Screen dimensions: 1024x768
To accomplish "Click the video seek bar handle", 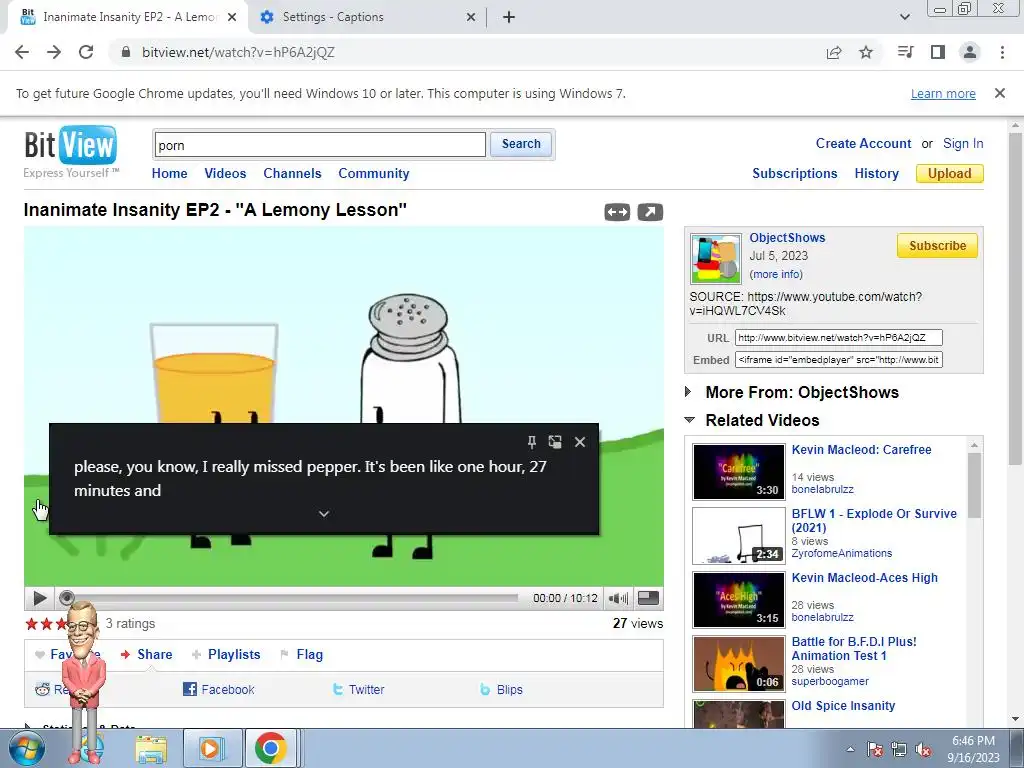I will pyautogui.click(x=67, y=598).
